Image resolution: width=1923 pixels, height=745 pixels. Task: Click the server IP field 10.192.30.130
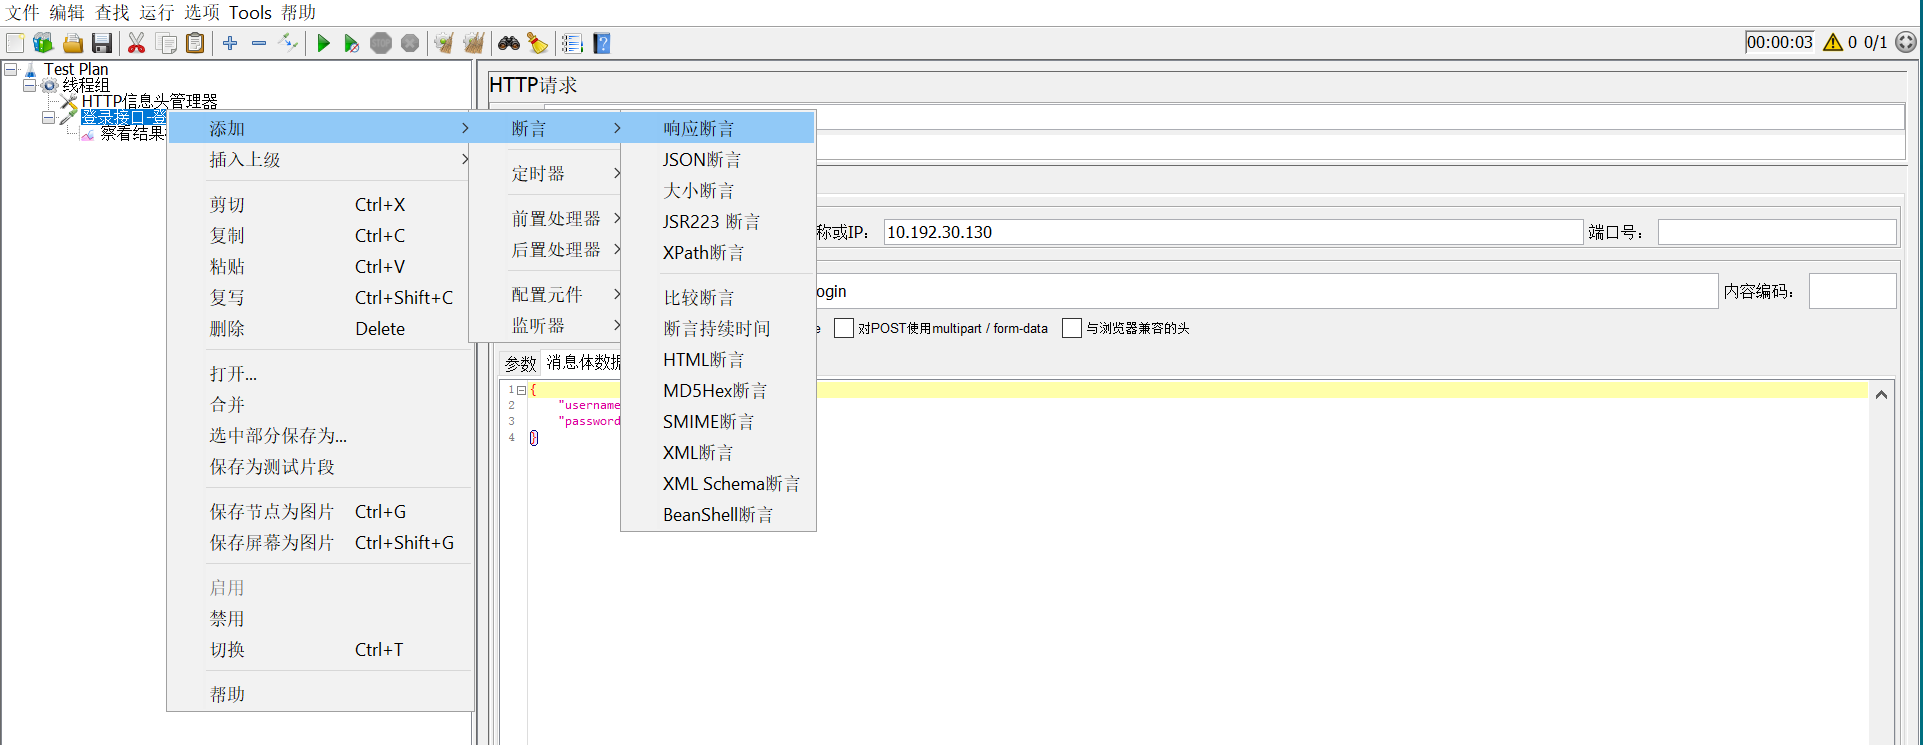[x=1233, y=232]
